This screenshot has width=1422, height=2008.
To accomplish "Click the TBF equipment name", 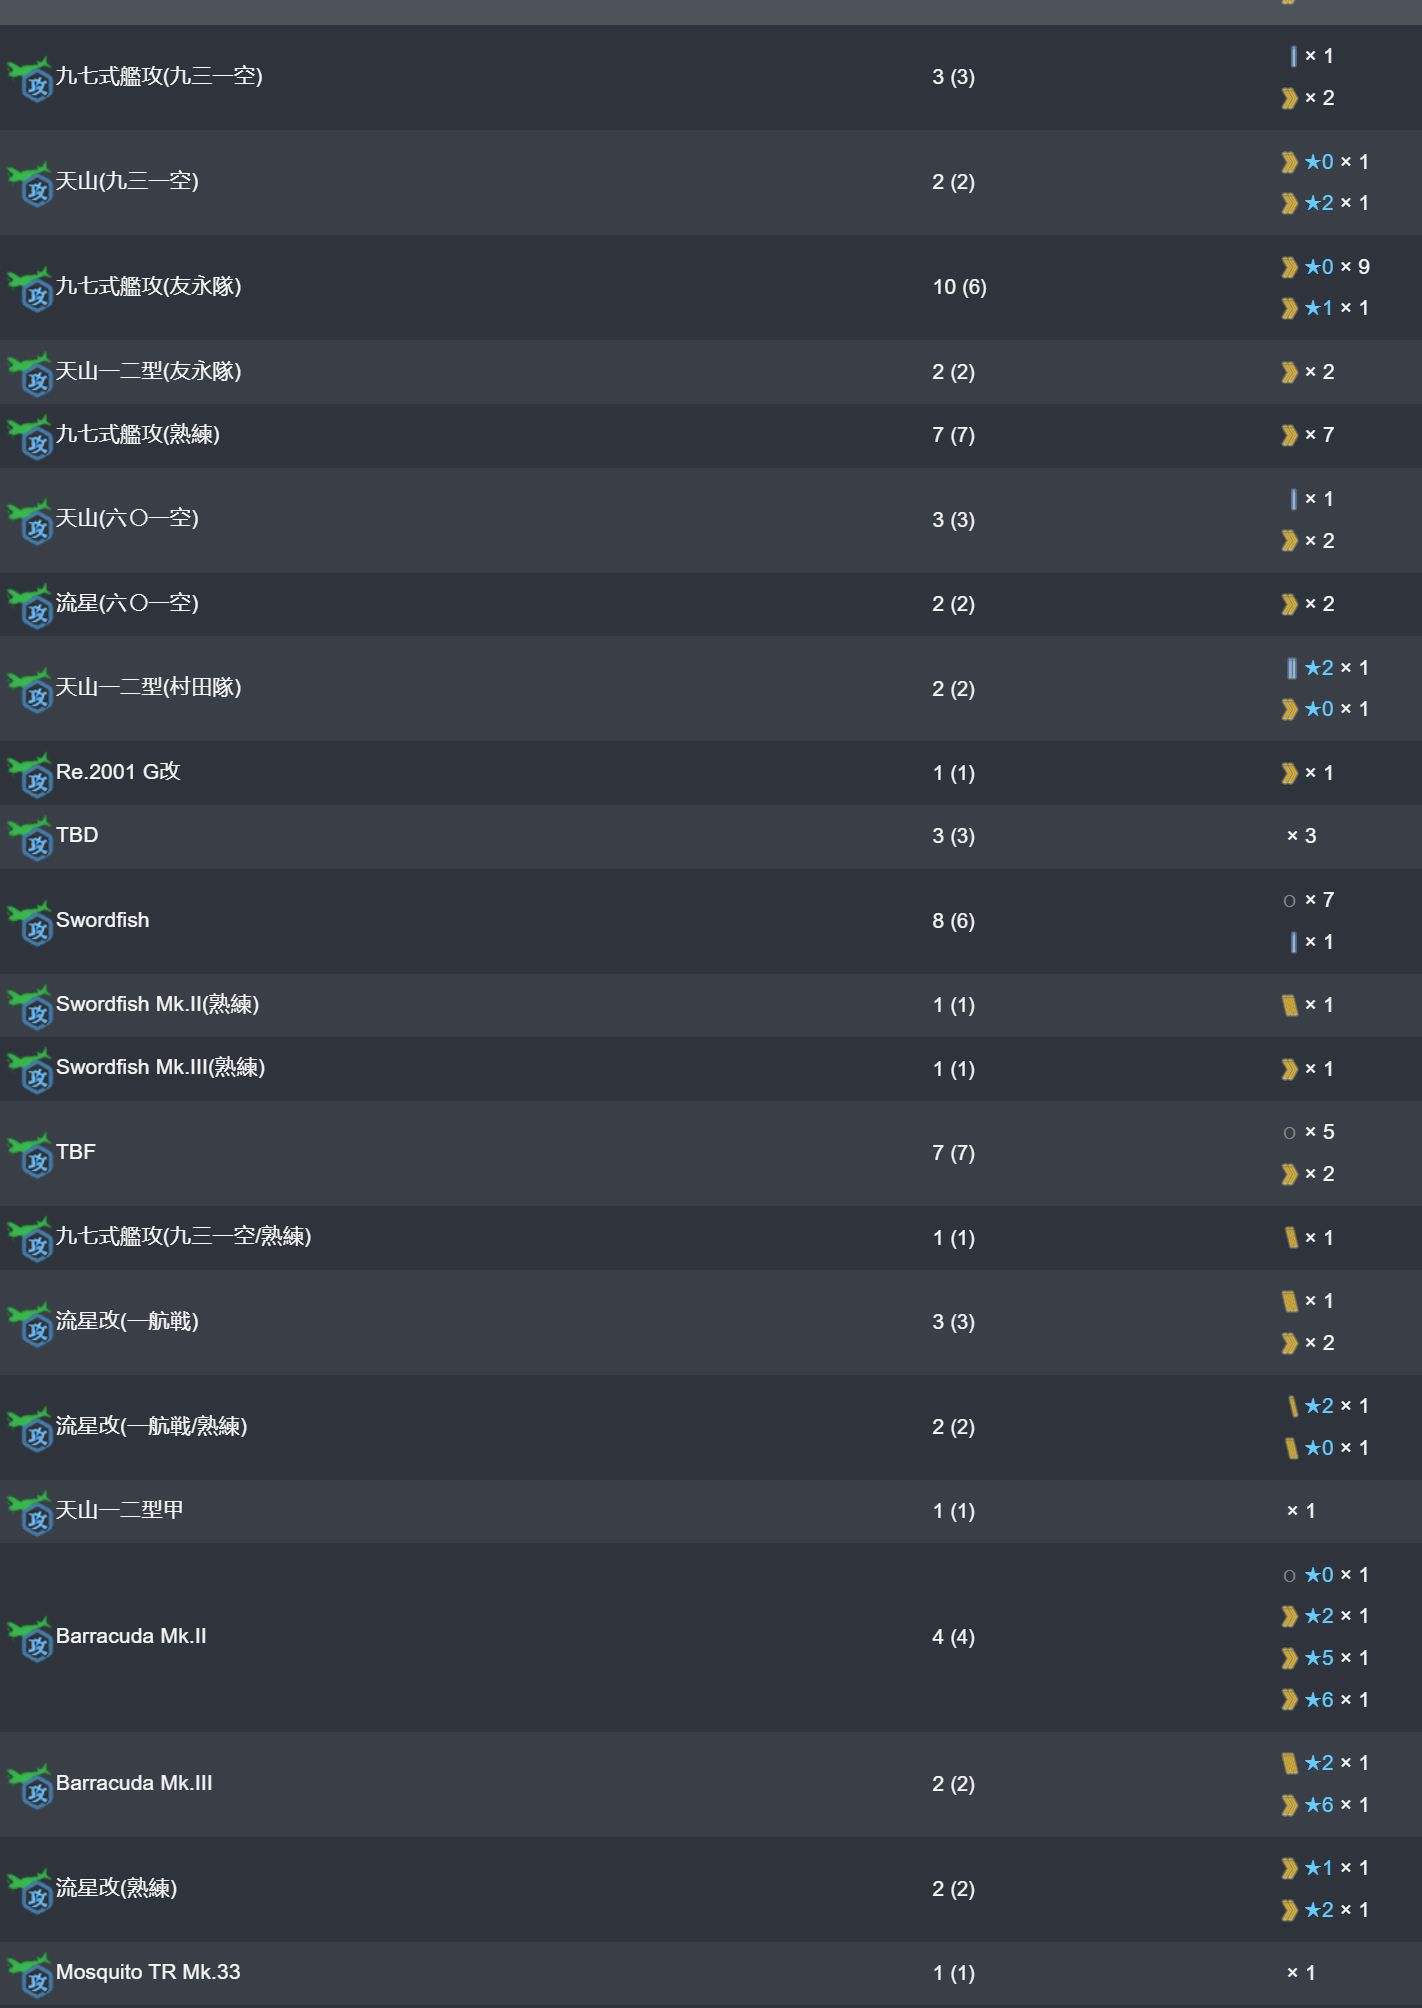I will click(x=76, y=1152).
